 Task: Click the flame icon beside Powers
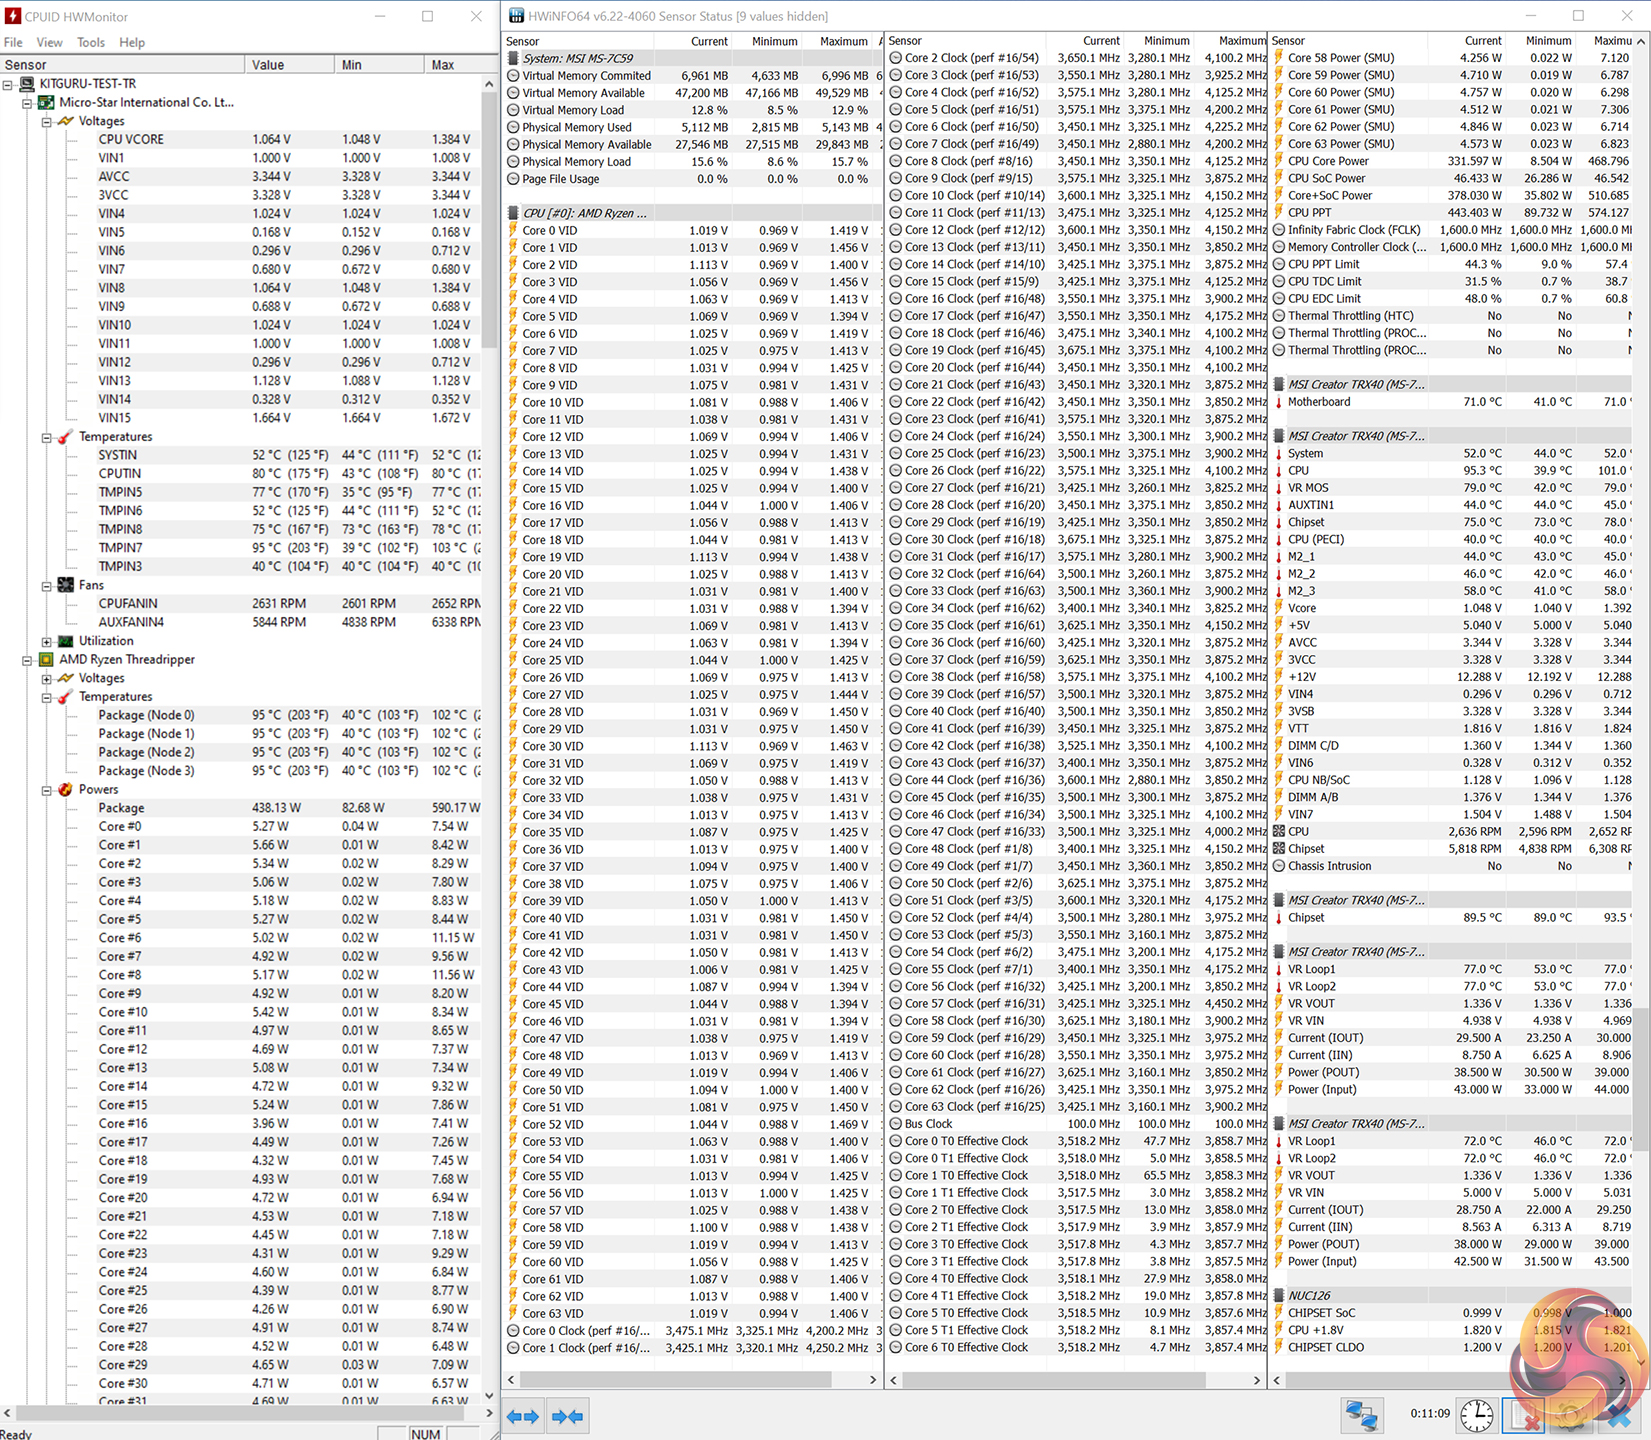tap(66, 789)
